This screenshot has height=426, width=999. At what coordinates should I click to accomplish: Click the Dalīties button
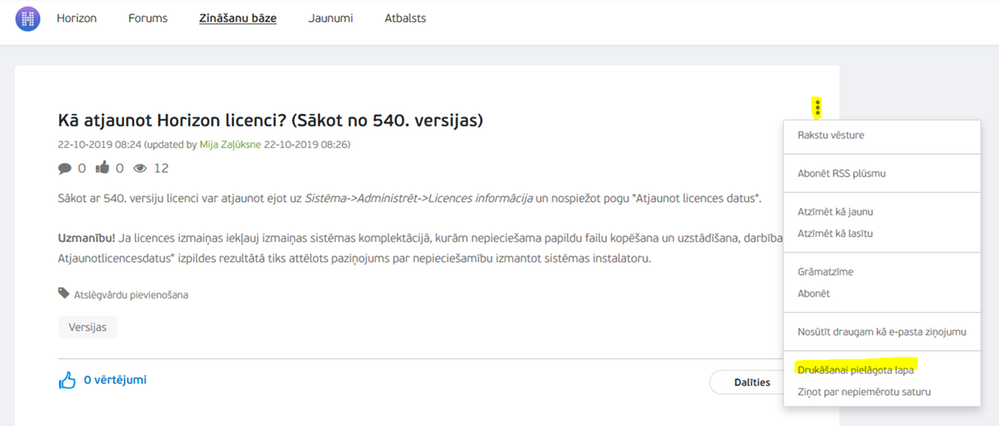click(750, 383)
